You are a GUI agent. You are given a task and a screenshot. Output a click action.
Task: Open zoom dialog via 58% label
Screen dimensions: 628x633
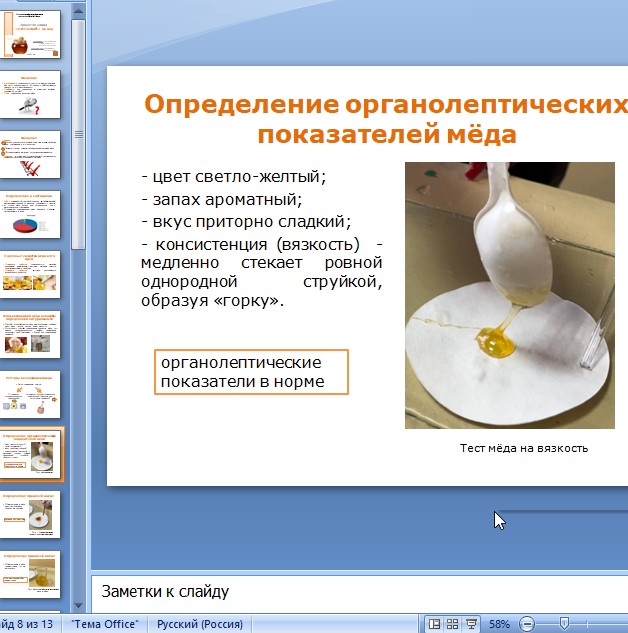coord(499,624)
